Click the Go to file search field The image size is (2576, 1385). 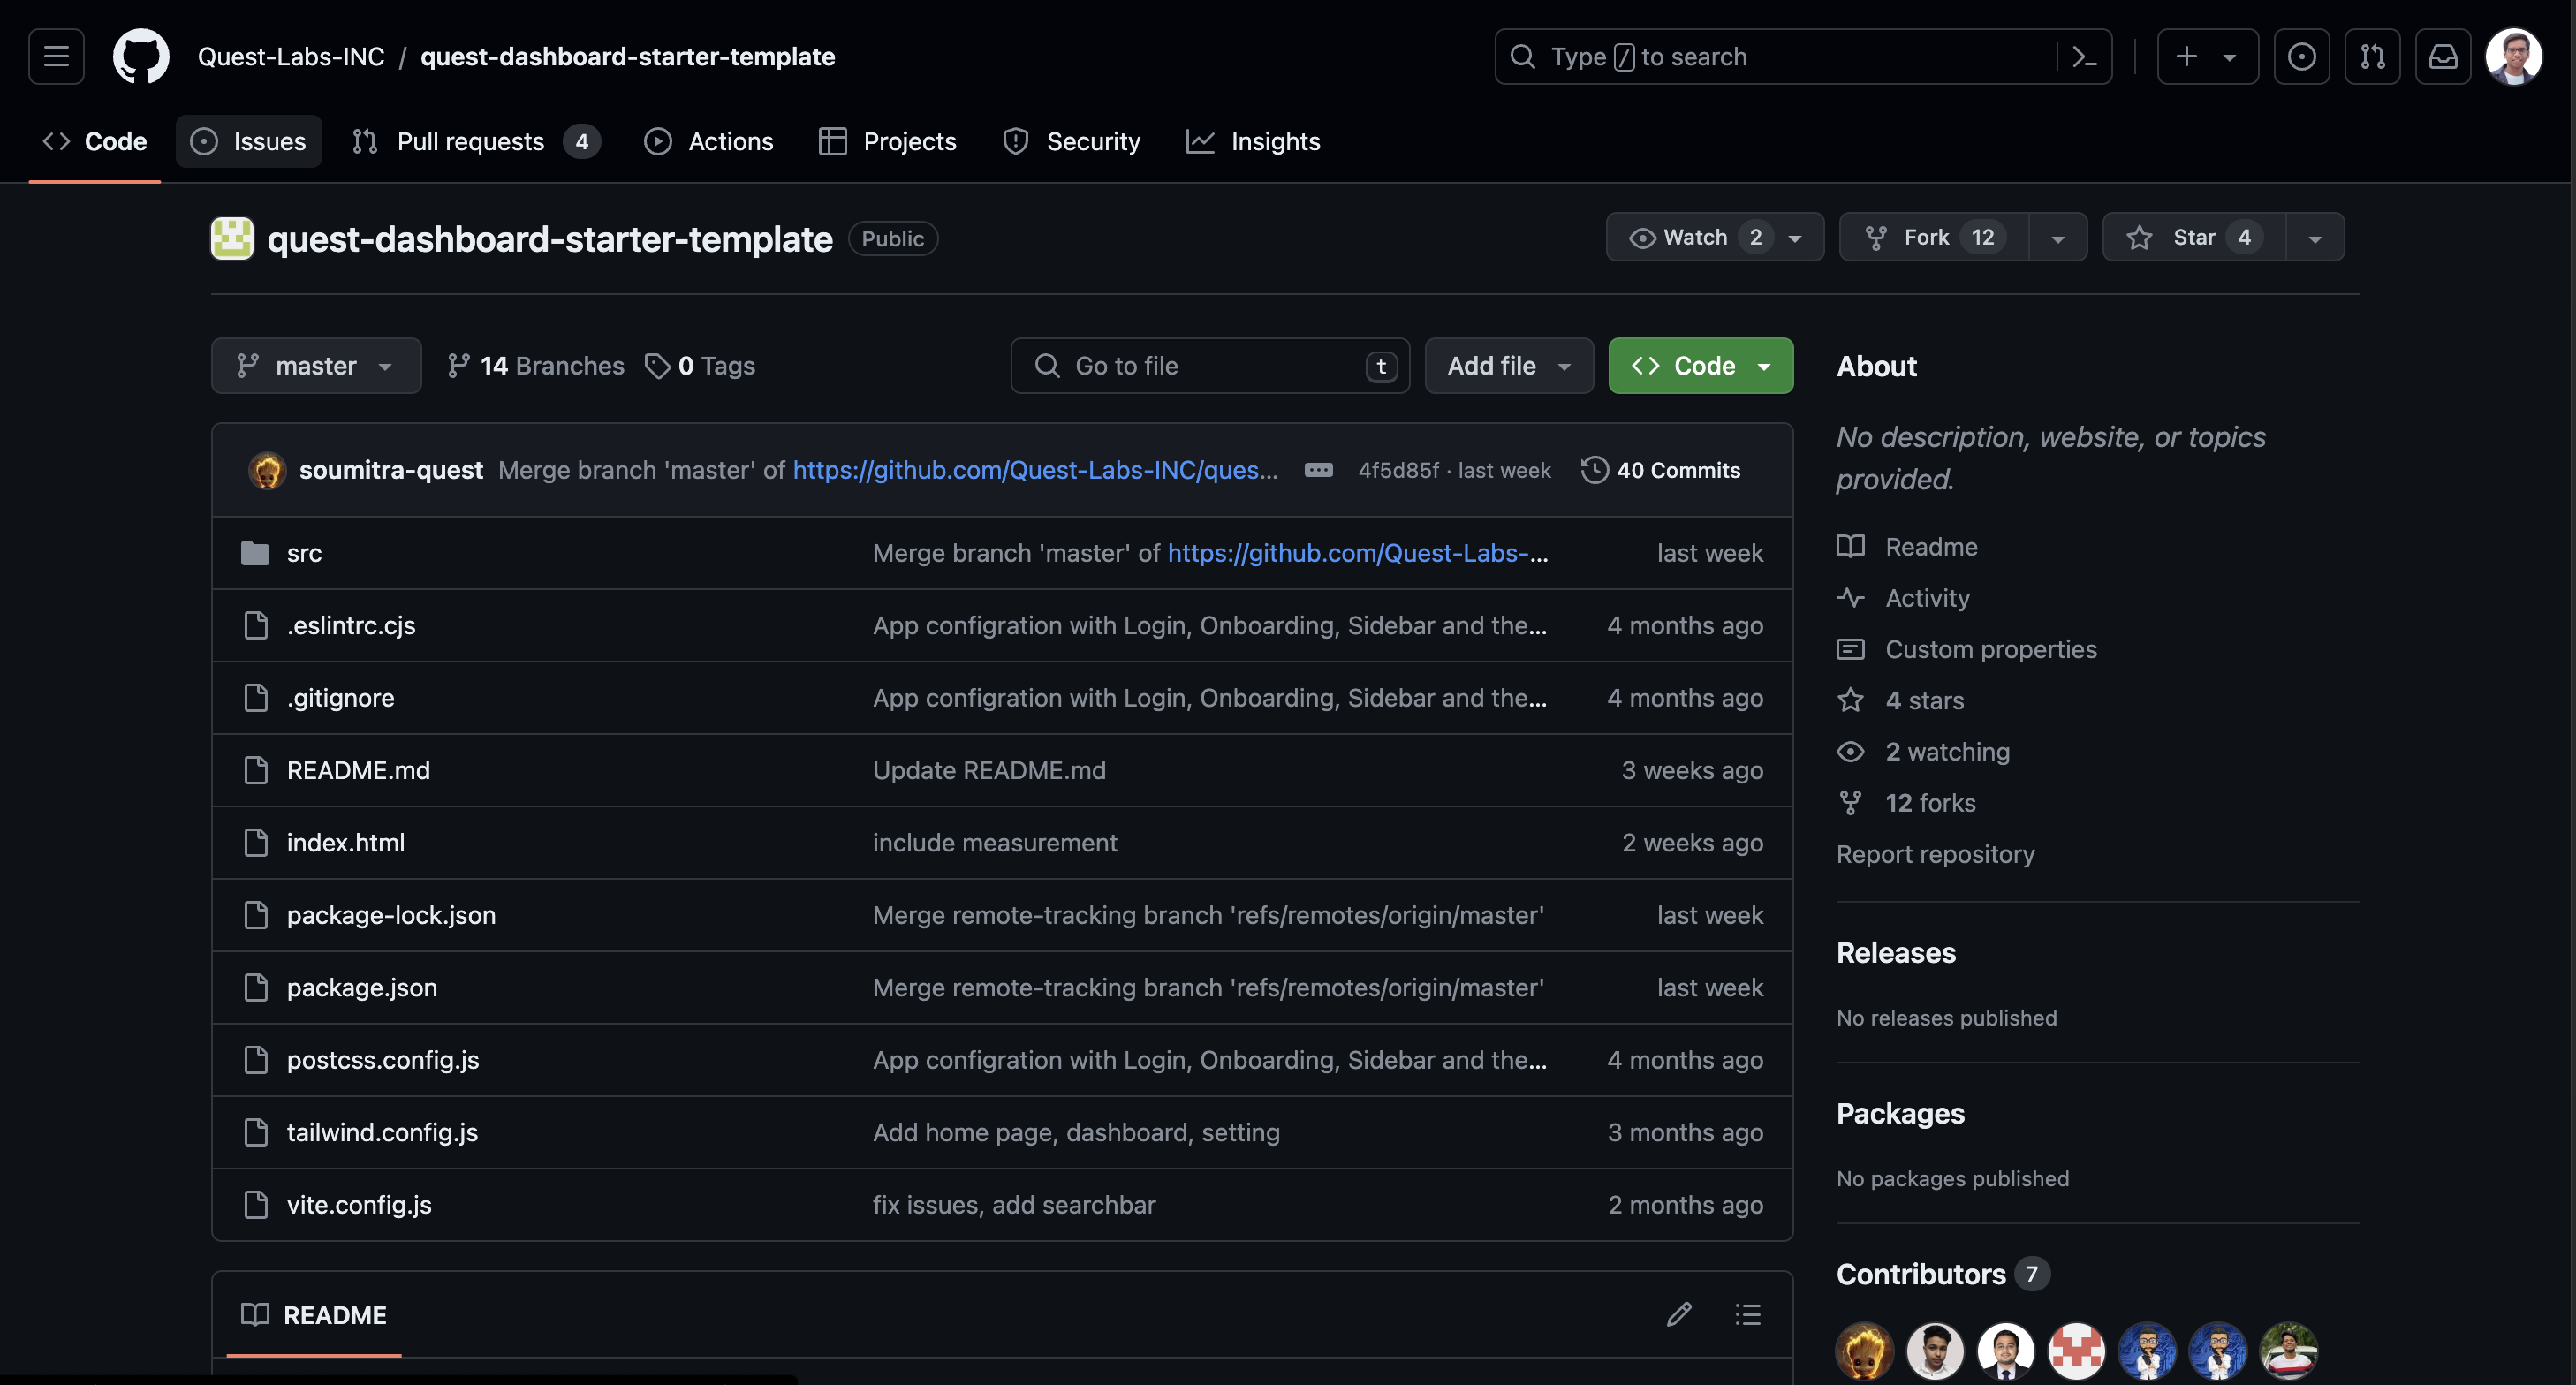click(1209, 366)
